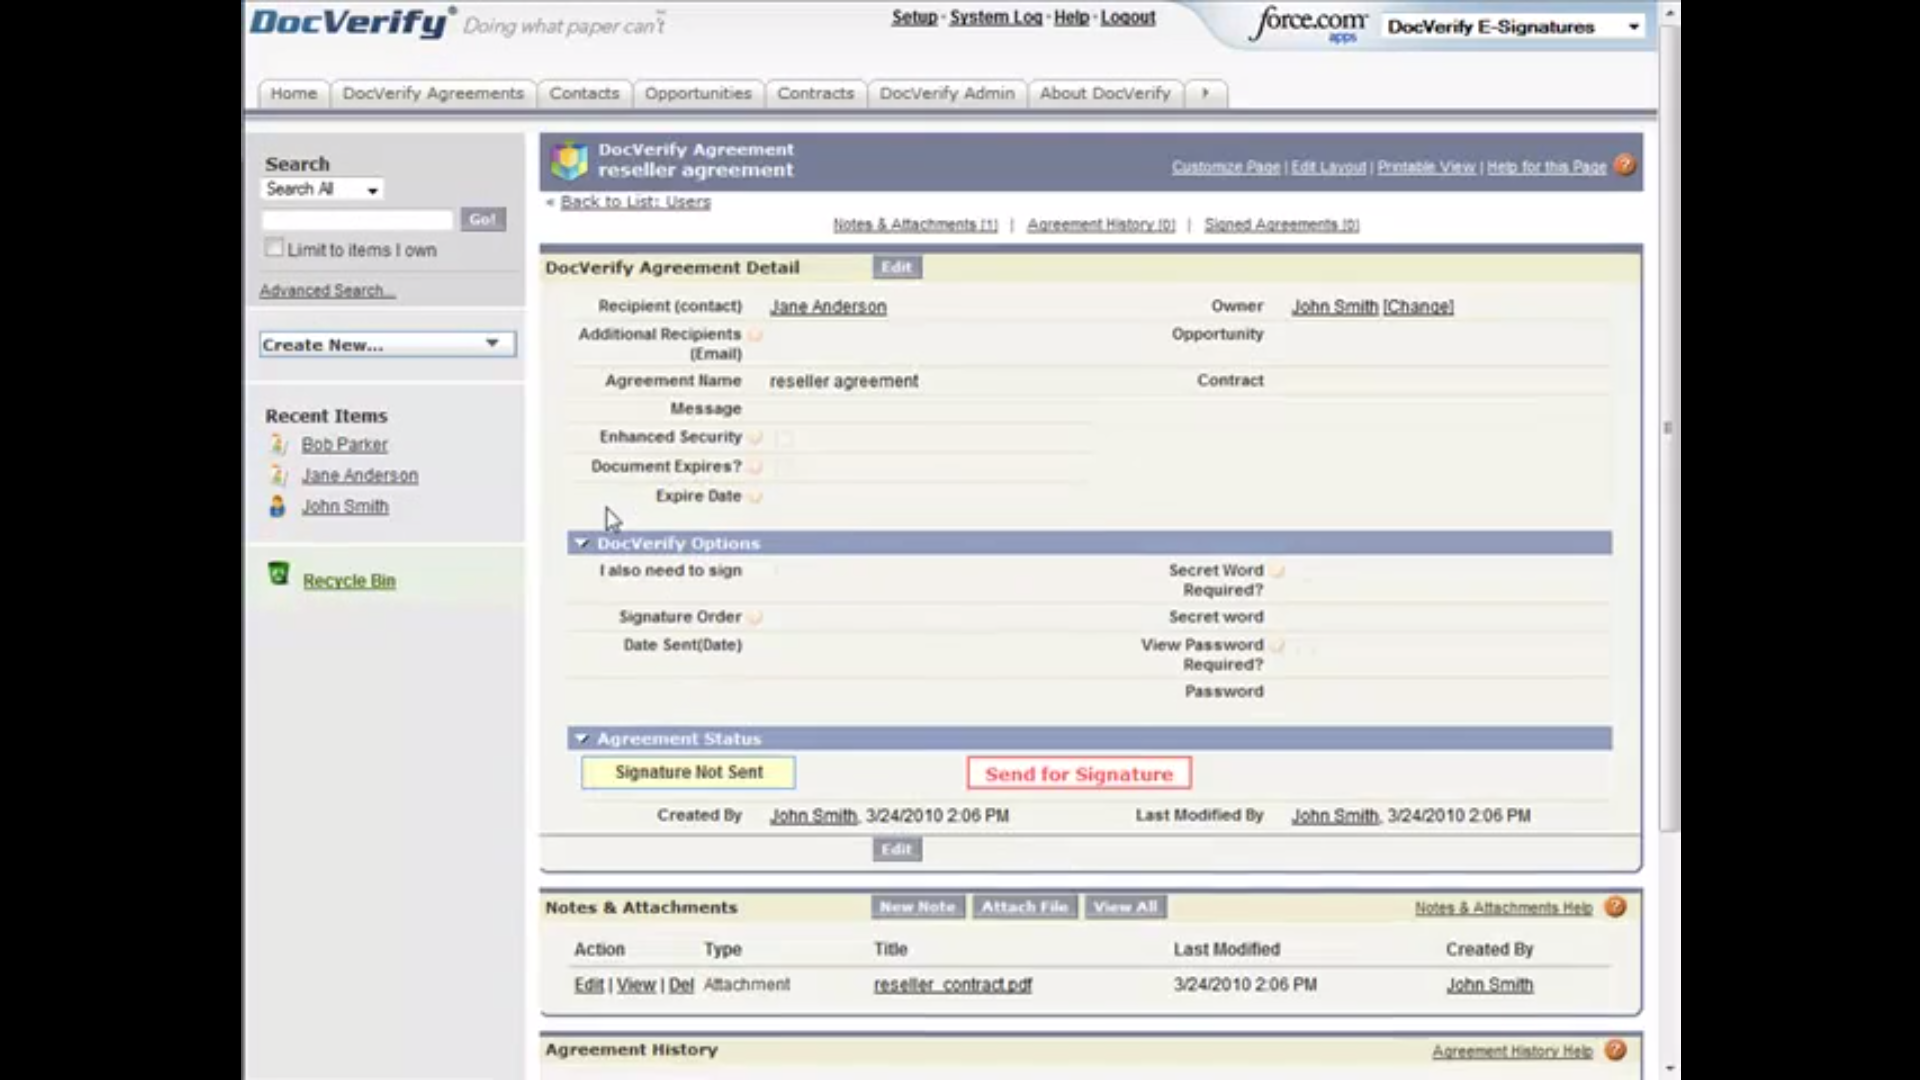Open the Recycle Bin
Screen dimensions: 1920x1080
tap(349, 580)
